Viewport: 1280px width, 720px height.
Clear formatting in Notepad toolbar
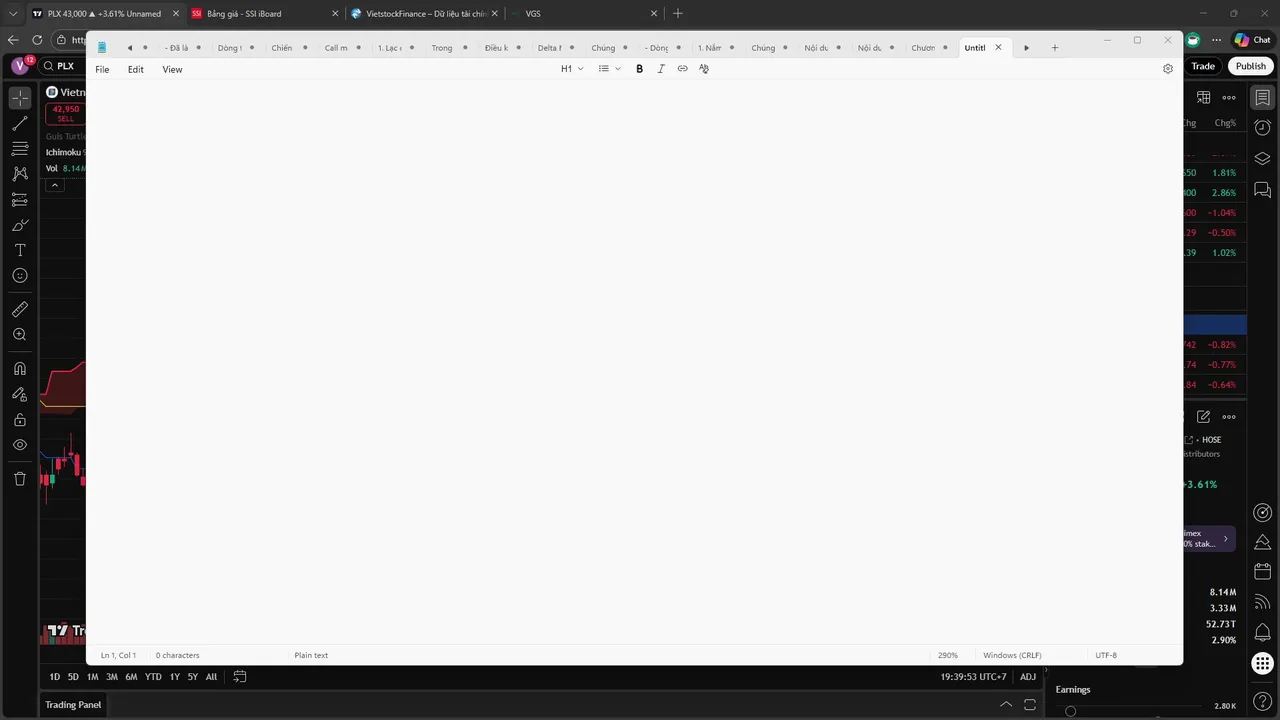click(x=704, y=69)
